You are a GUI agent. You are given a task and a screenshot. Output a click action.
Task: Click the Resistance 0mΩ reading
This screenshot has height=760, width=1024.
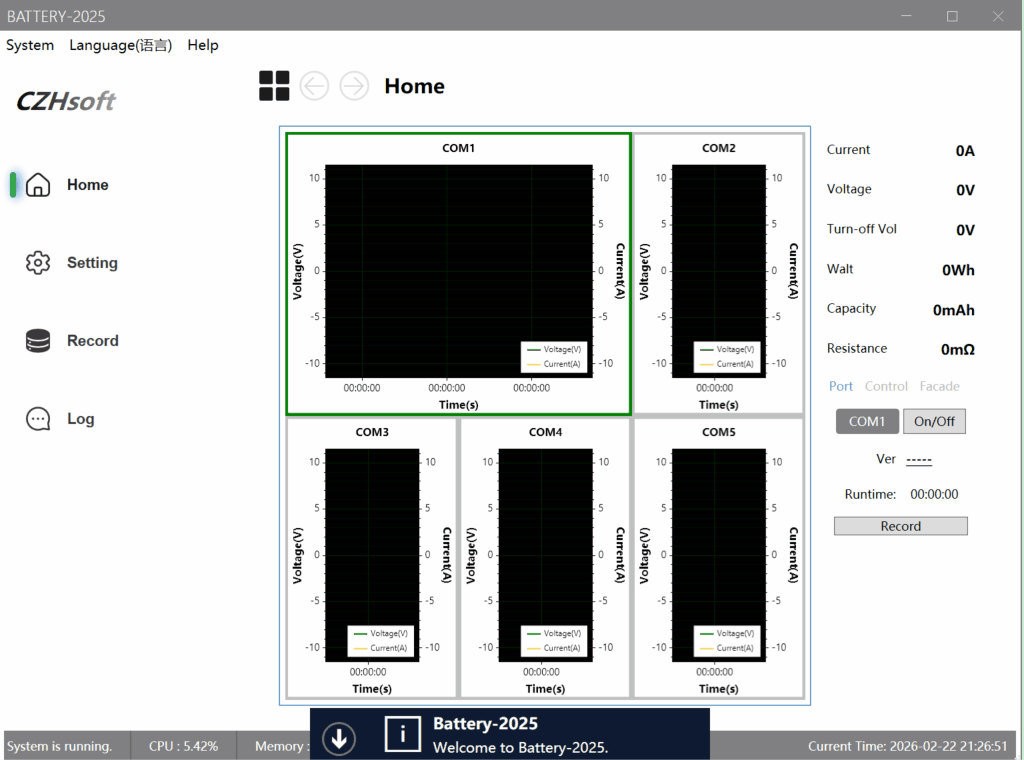coord(958,349)
